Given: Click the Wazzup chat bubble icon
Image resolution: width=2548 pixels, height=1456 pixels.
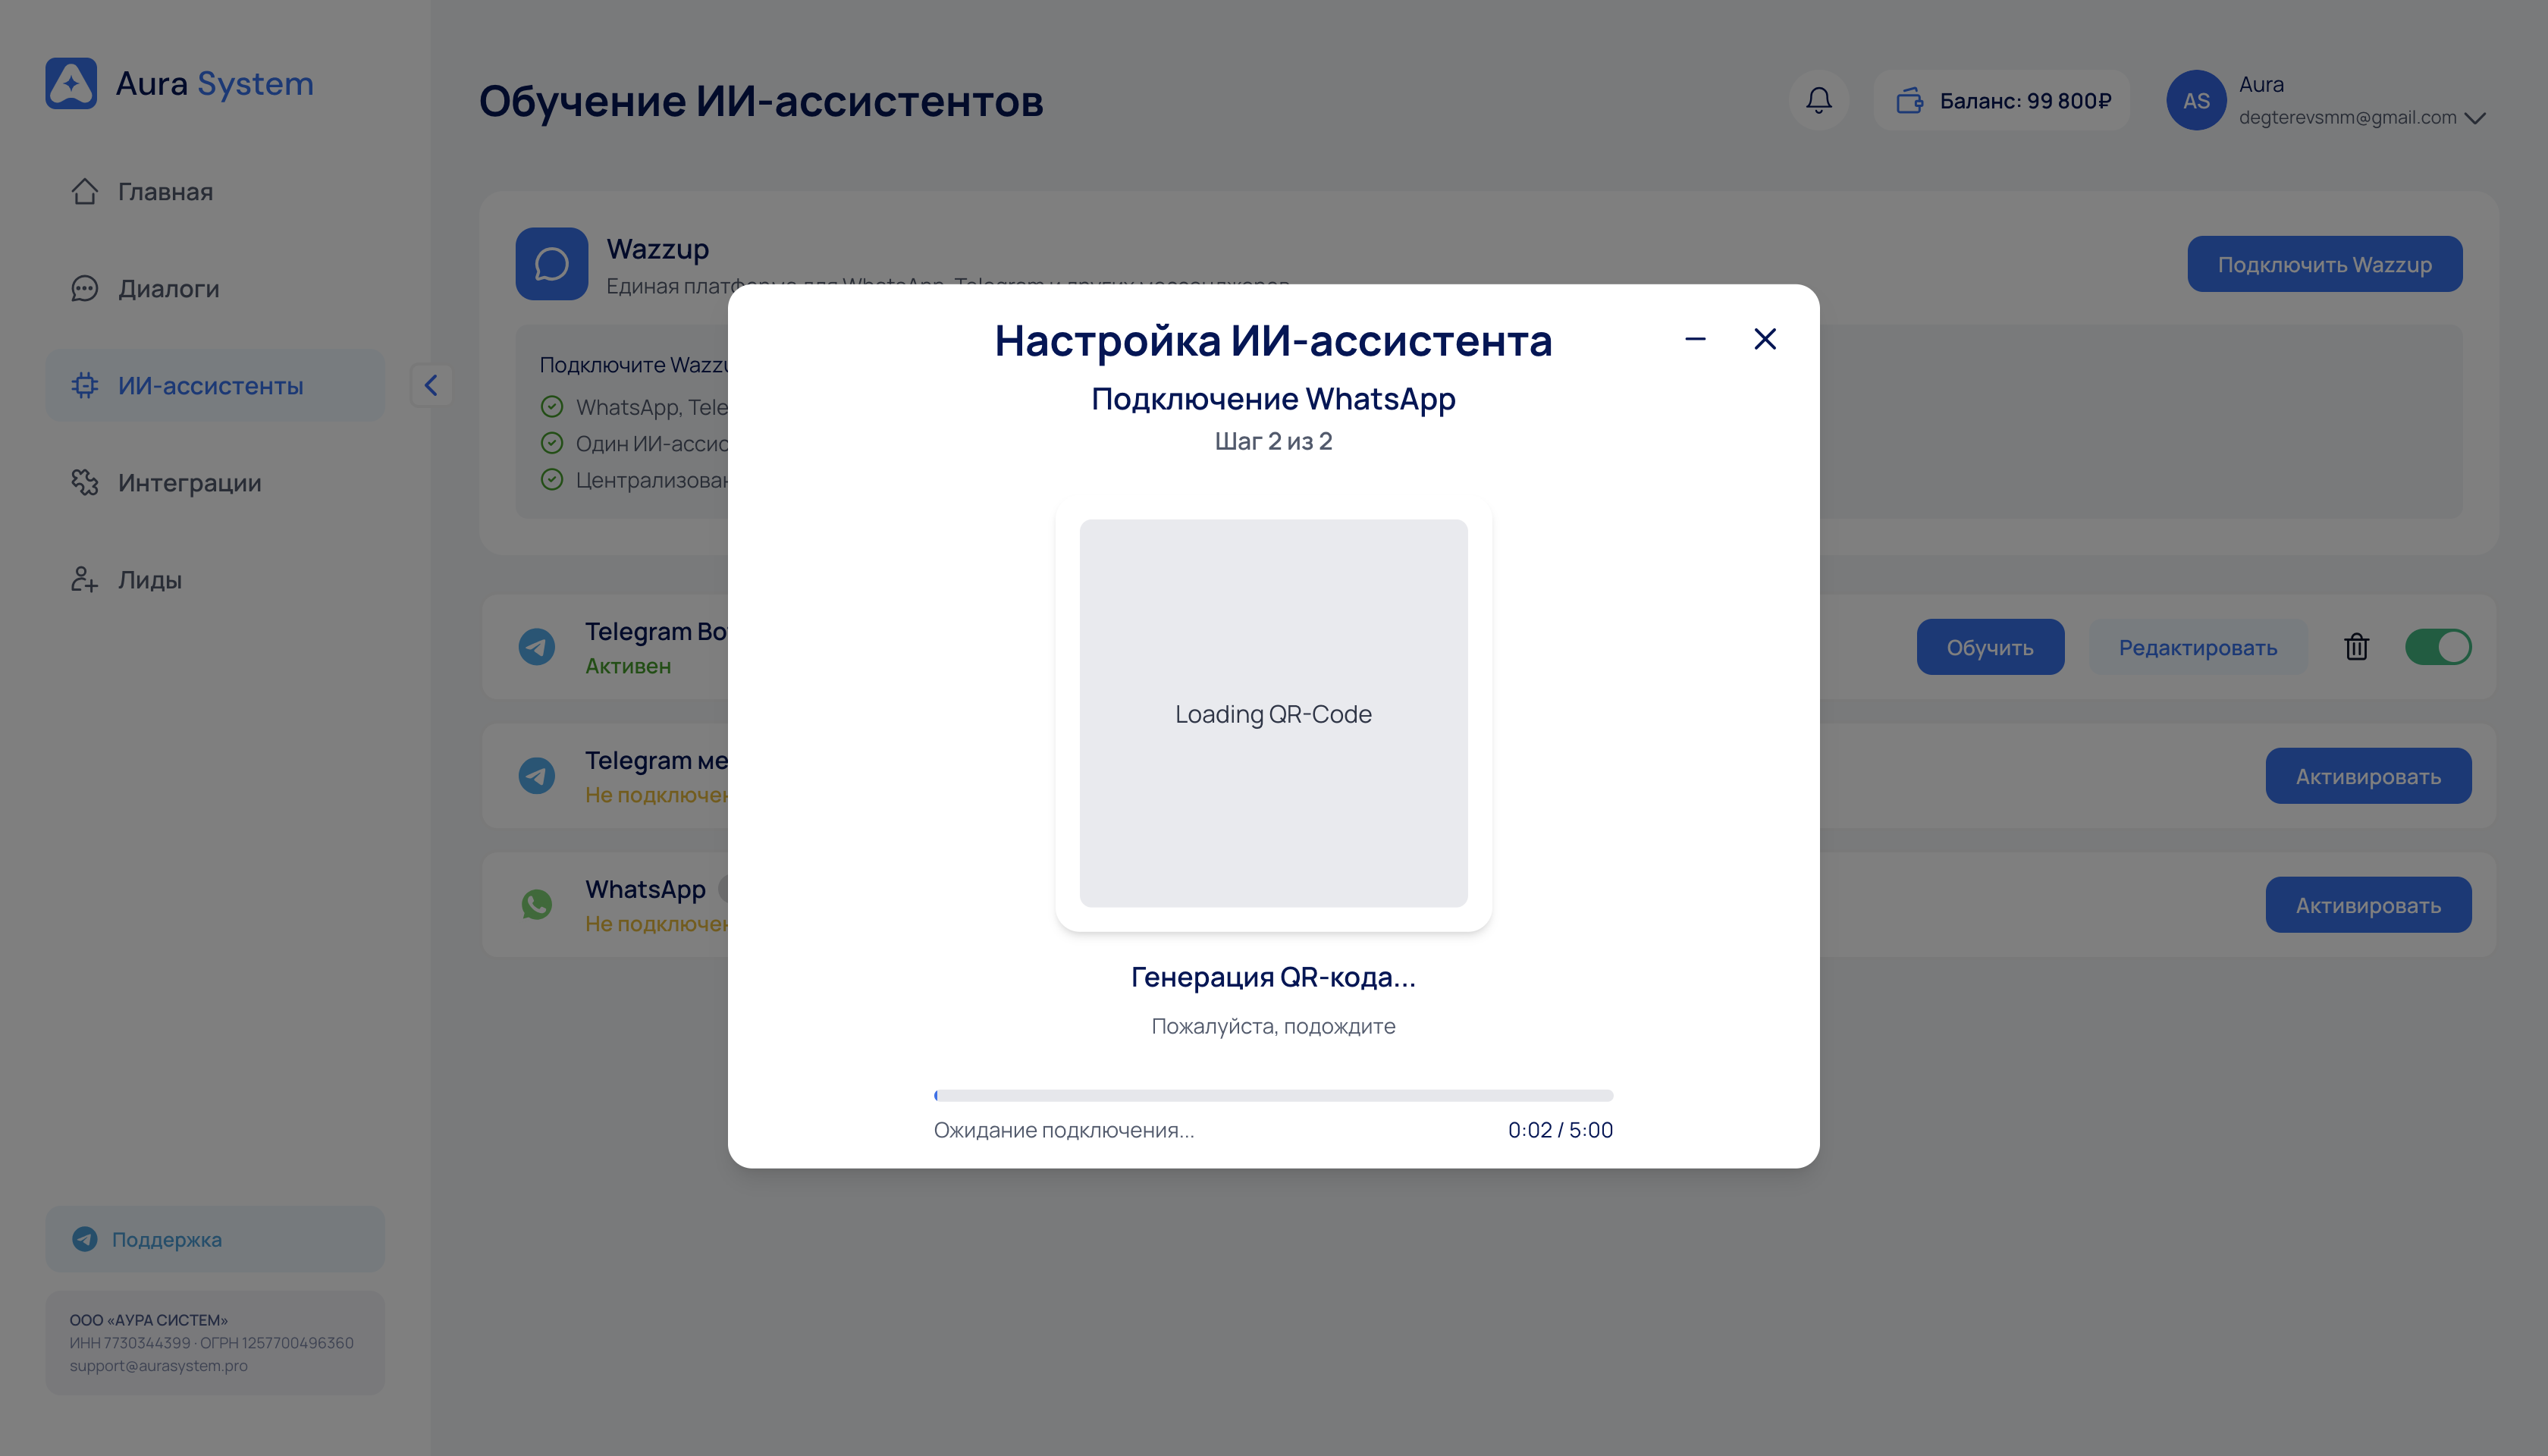Looking at the screenshot, I should coord(551,264).
